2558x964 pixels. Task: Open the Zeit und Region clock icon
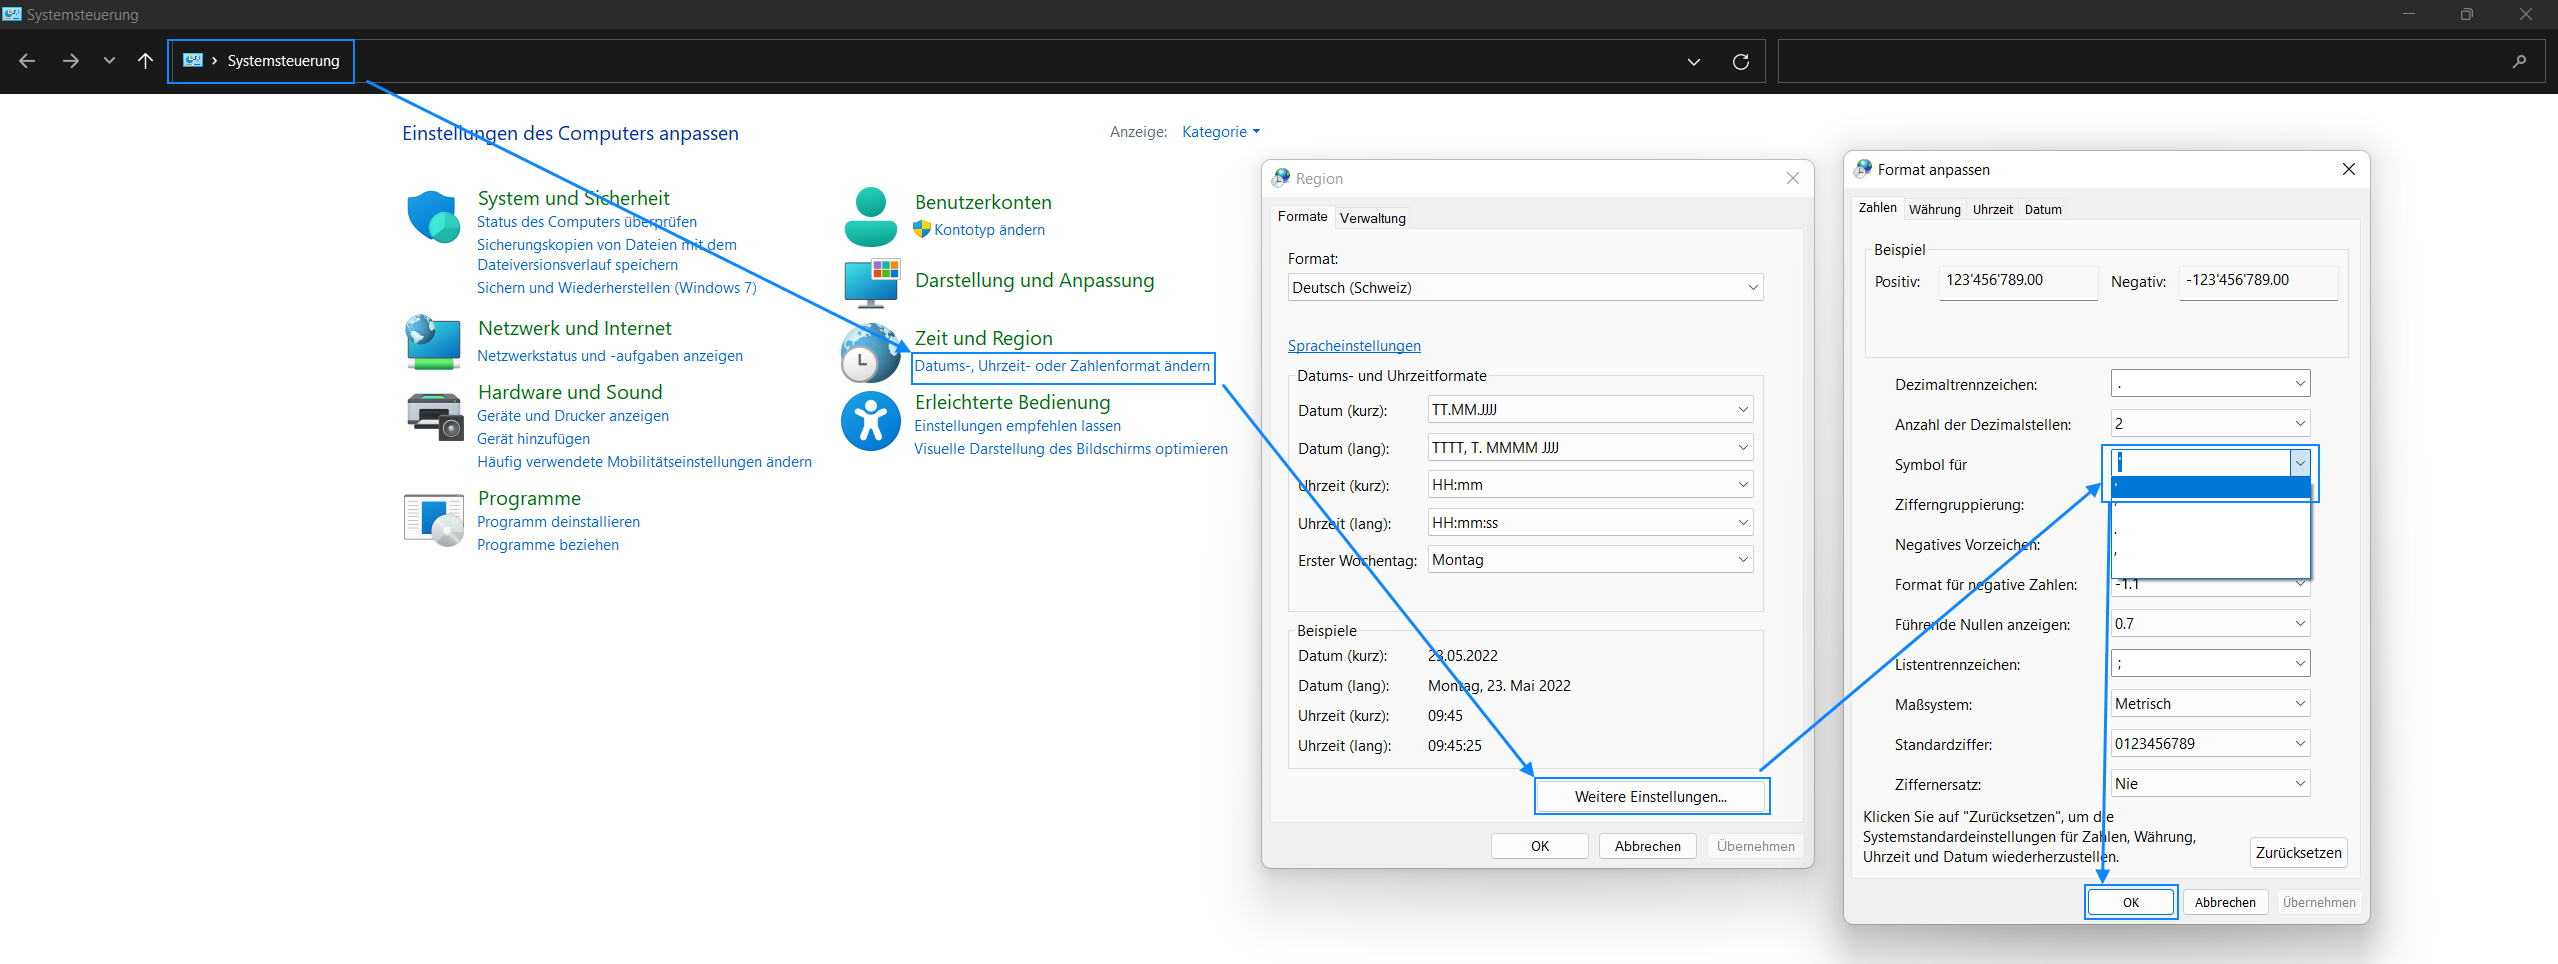pos(870,353)
